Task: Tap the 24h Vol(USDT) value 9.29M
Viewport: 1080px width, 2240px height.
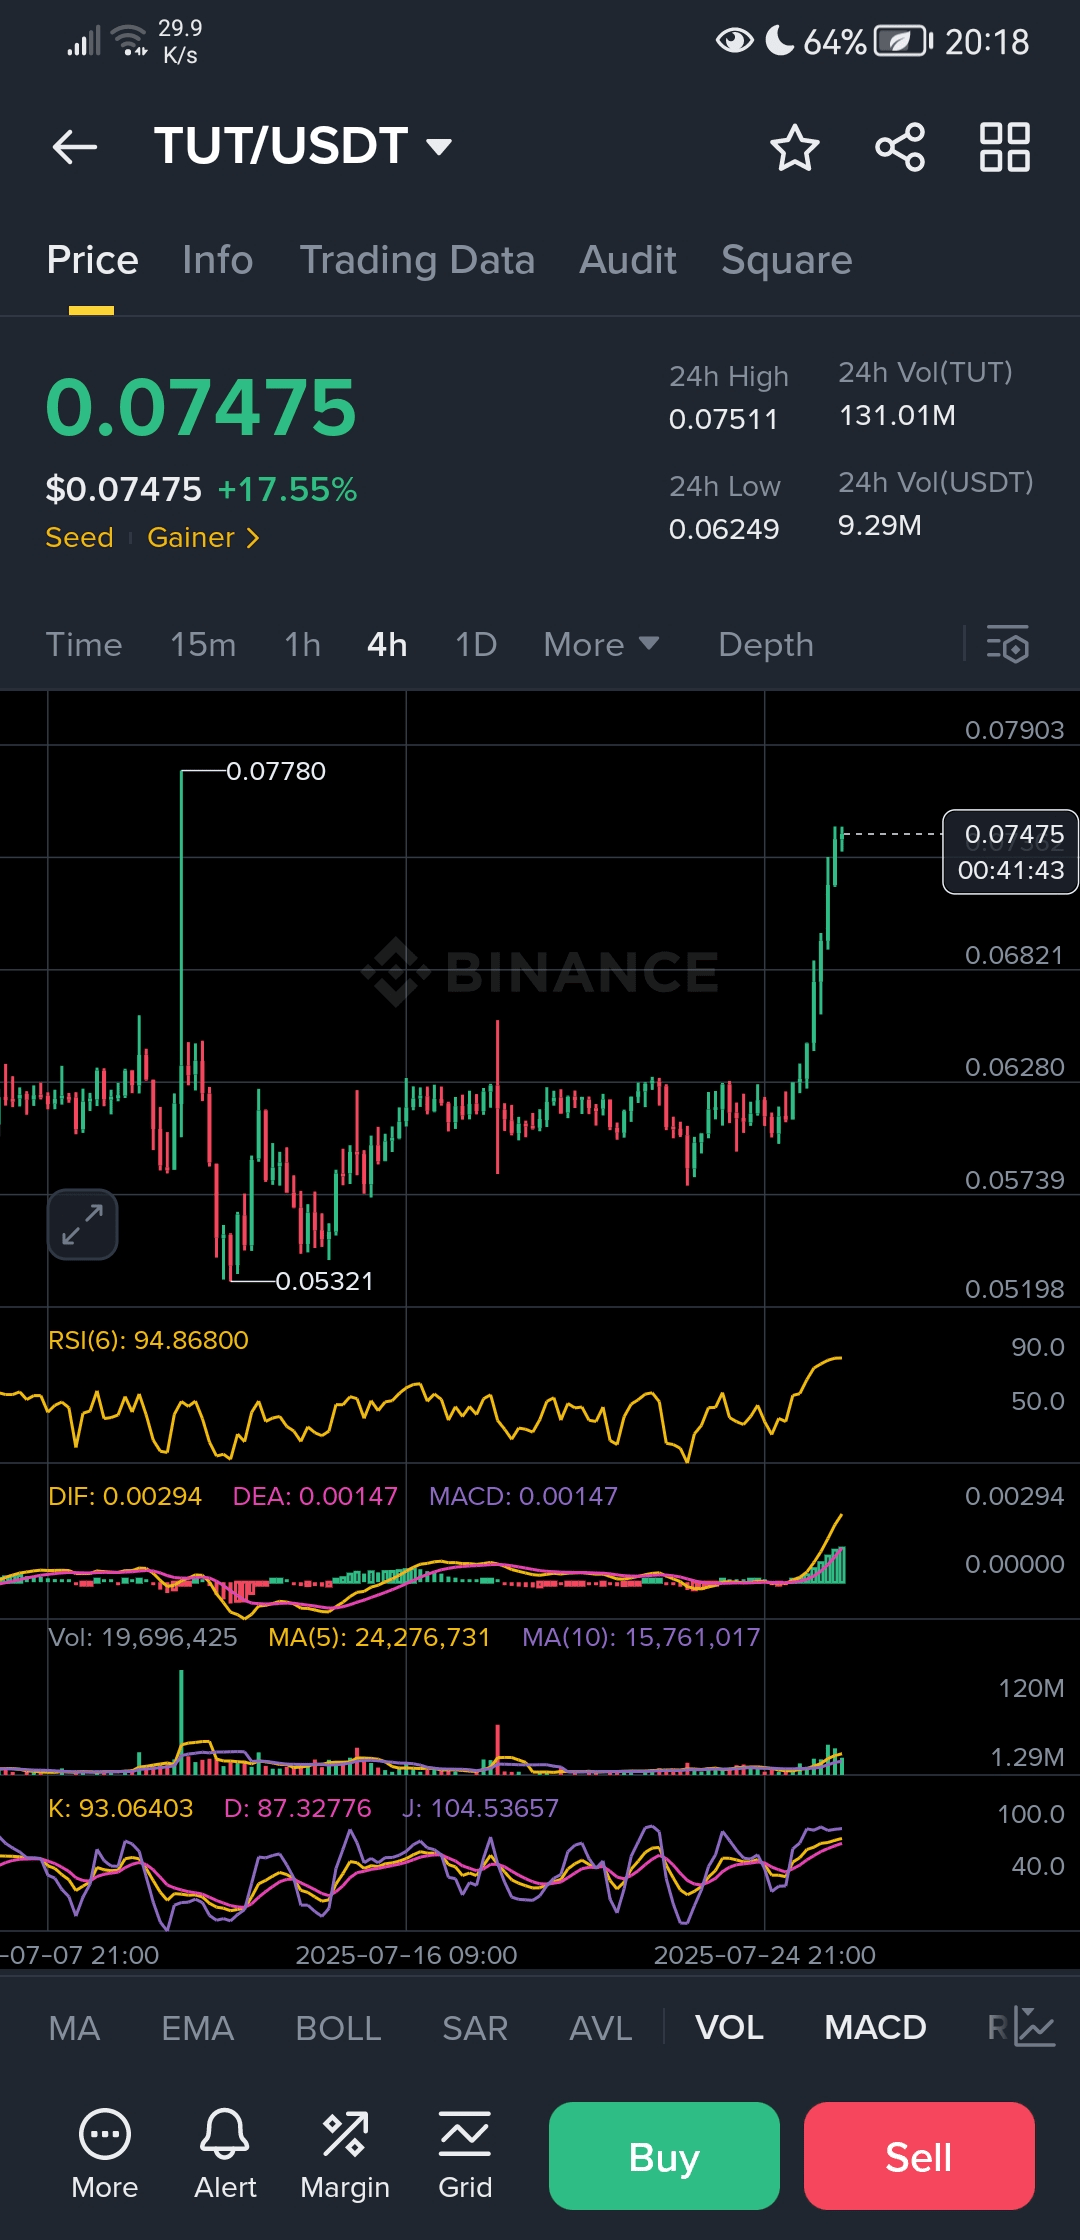Action: coord(880,525)
